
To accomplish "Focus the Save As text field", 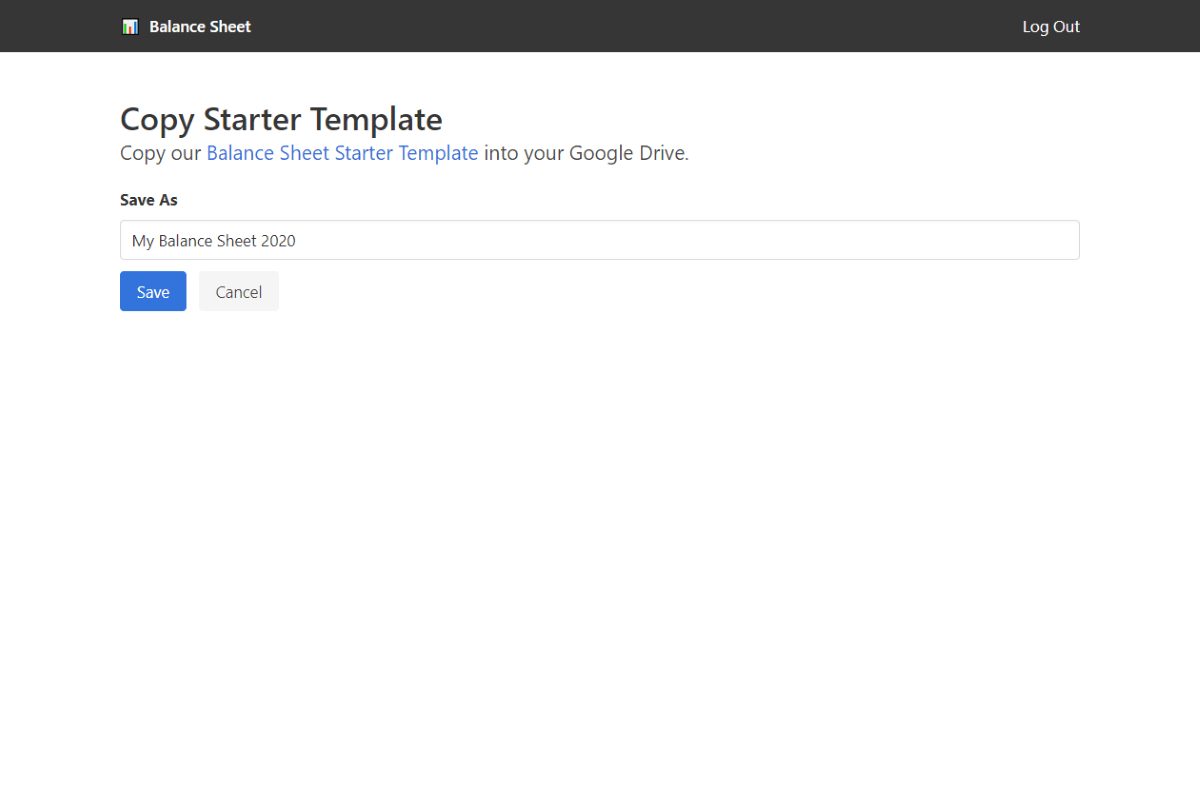I will [600, 240].
